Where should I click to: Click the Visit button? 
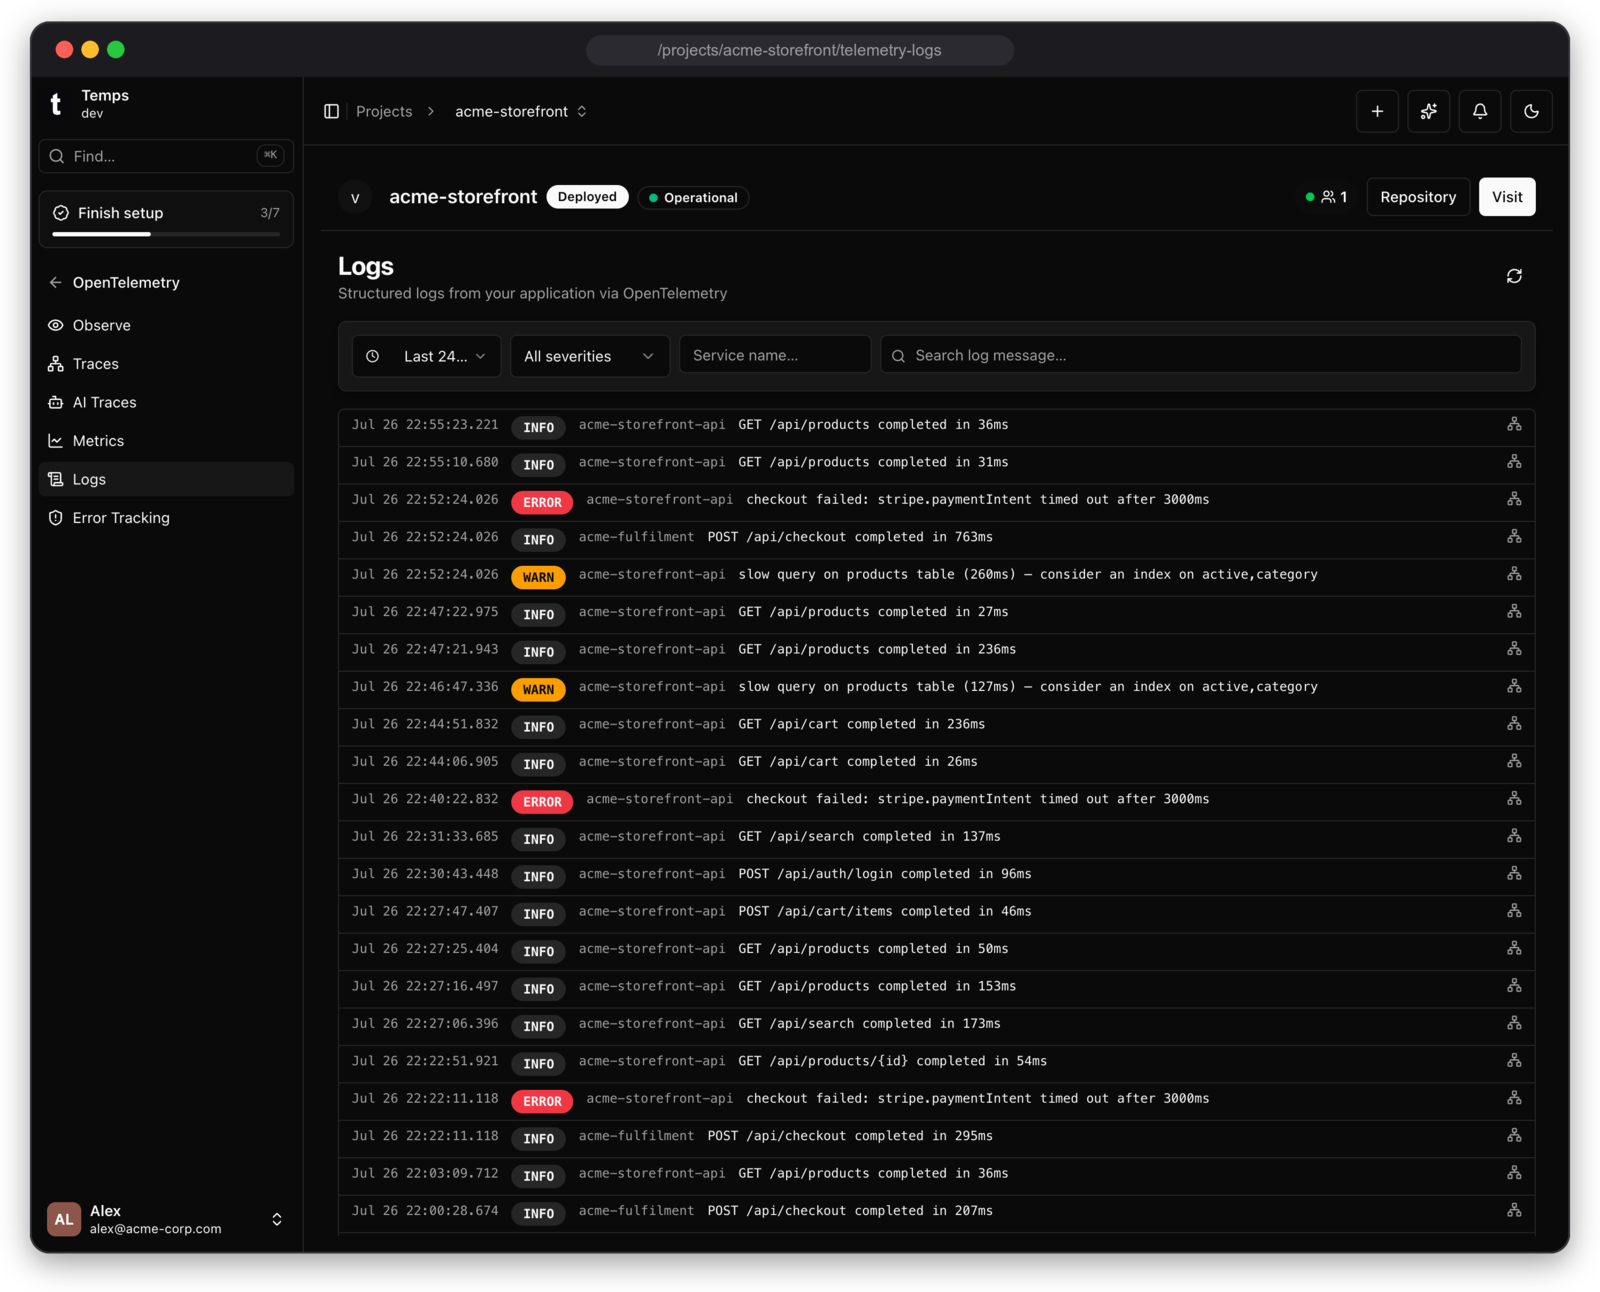click(1507, 197)
